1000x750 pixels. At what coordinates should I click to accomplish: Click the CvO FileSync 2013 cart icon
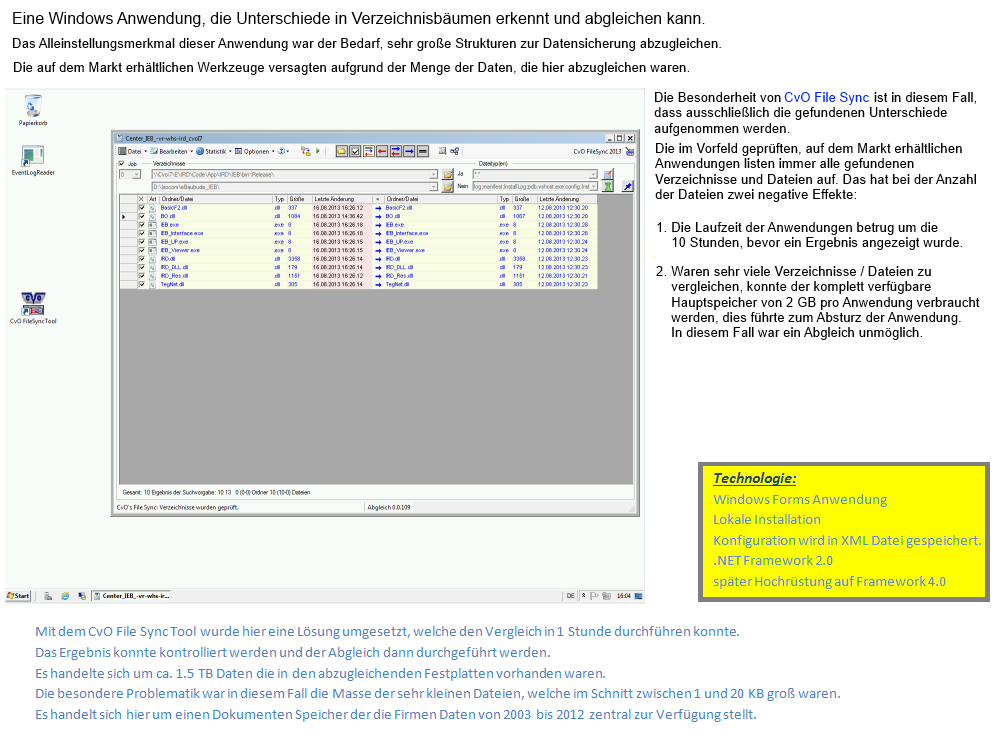[x=629, y=152]
